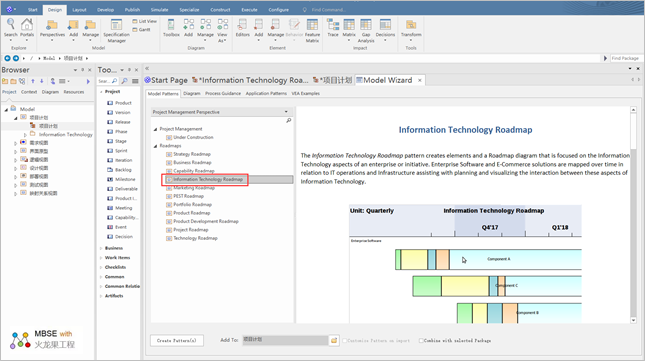Select Milestone in the Toolbox
Viewport: 645px width, 361px height.
click(x=121, y=179)
